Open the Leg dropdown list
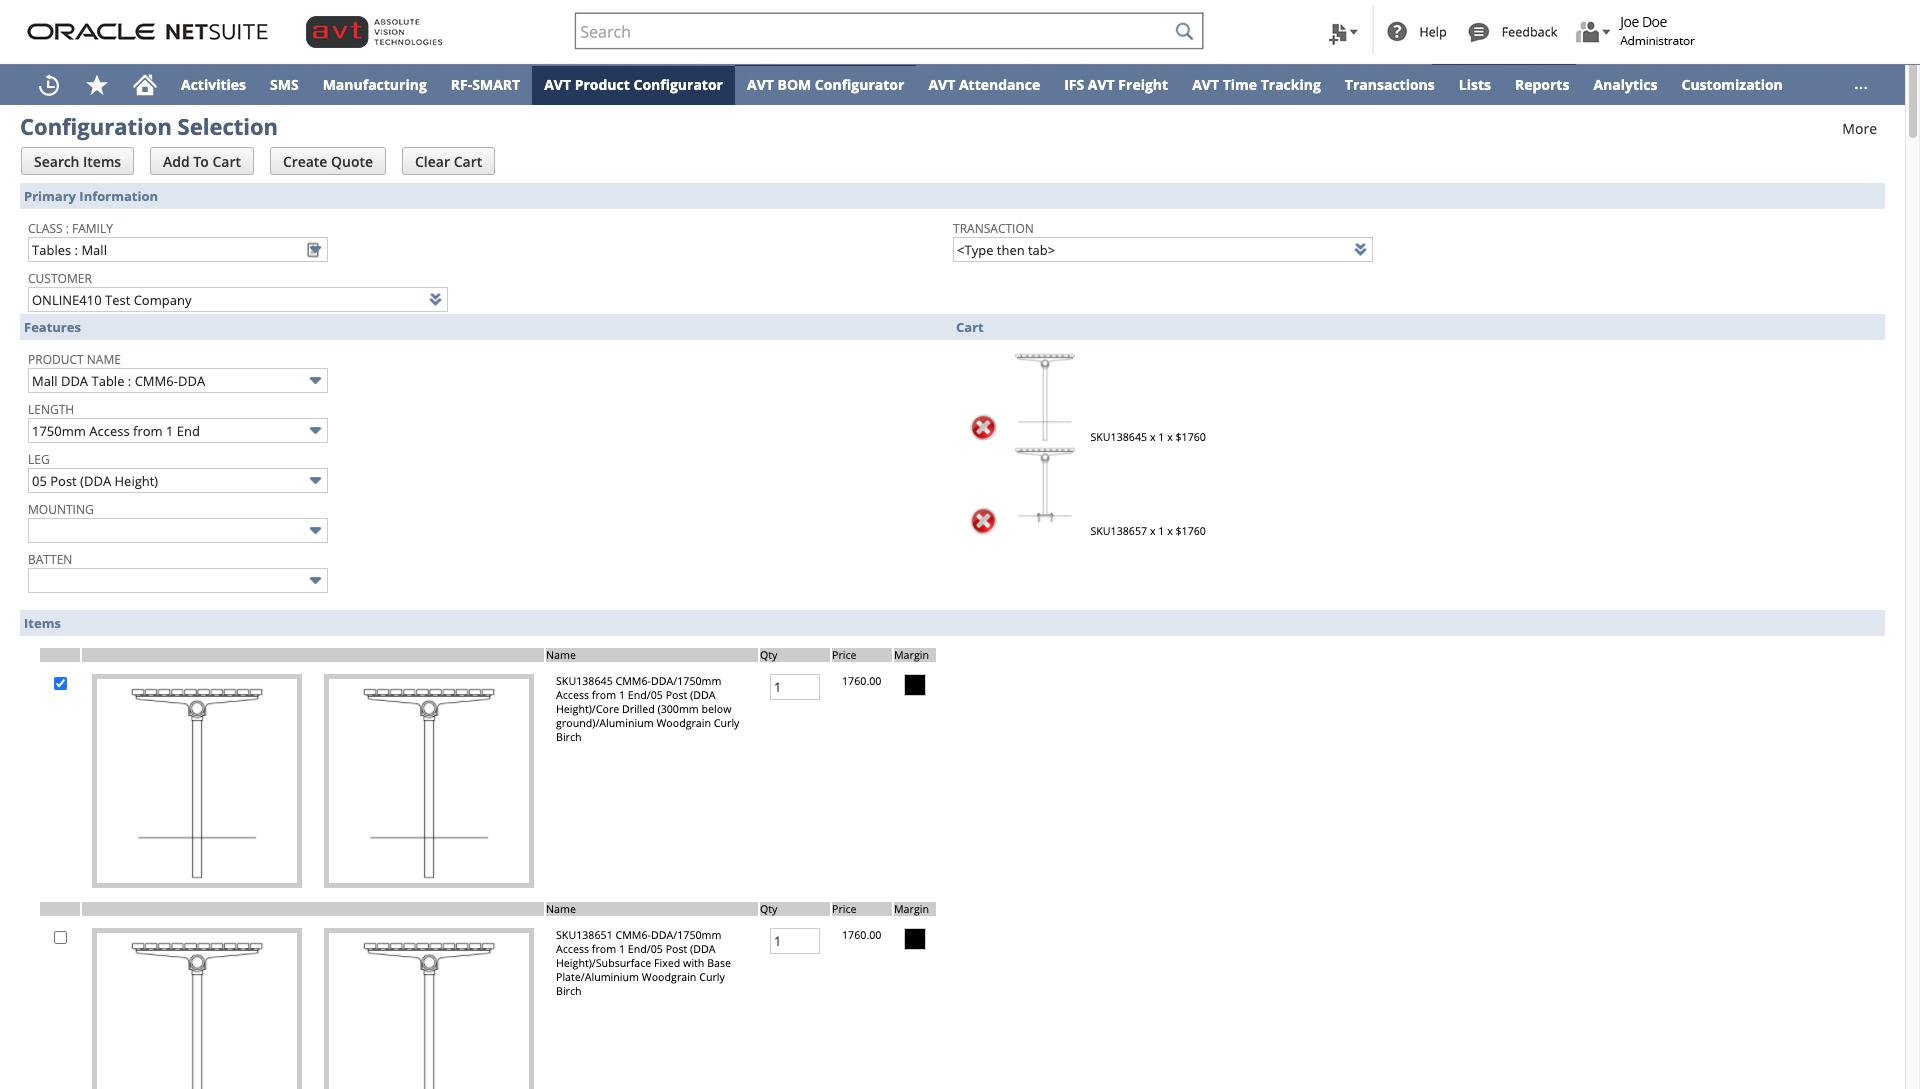Viewport: 1920px width, 1089px height. 315,481
